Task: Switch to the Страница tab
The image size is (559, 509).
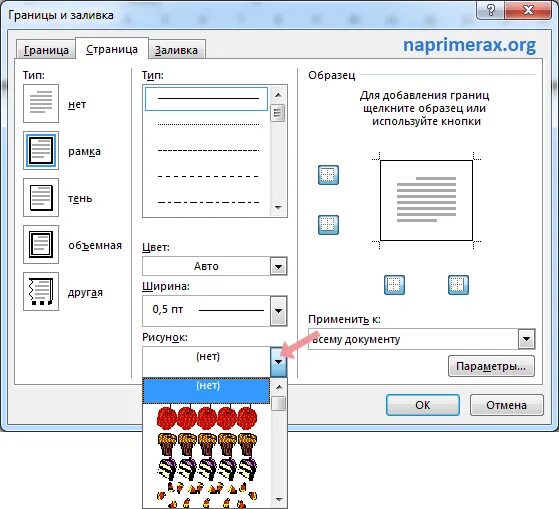Action: (x=112, y=49)
